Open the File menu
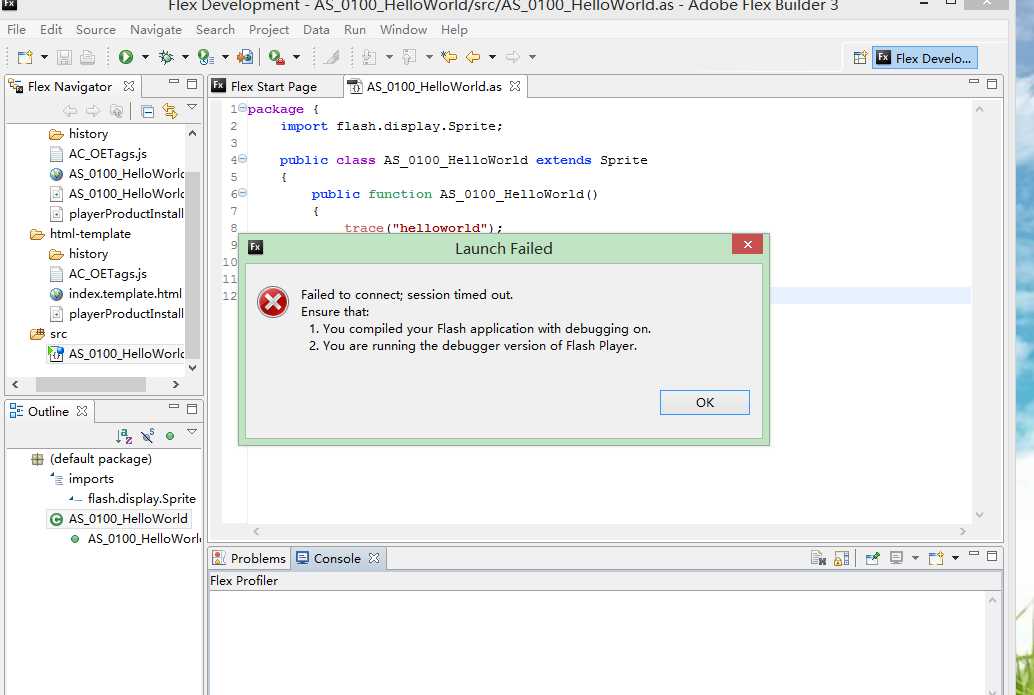Image resolution: width=1034 pixels, height=695 pixels. (x=16, y=30)
